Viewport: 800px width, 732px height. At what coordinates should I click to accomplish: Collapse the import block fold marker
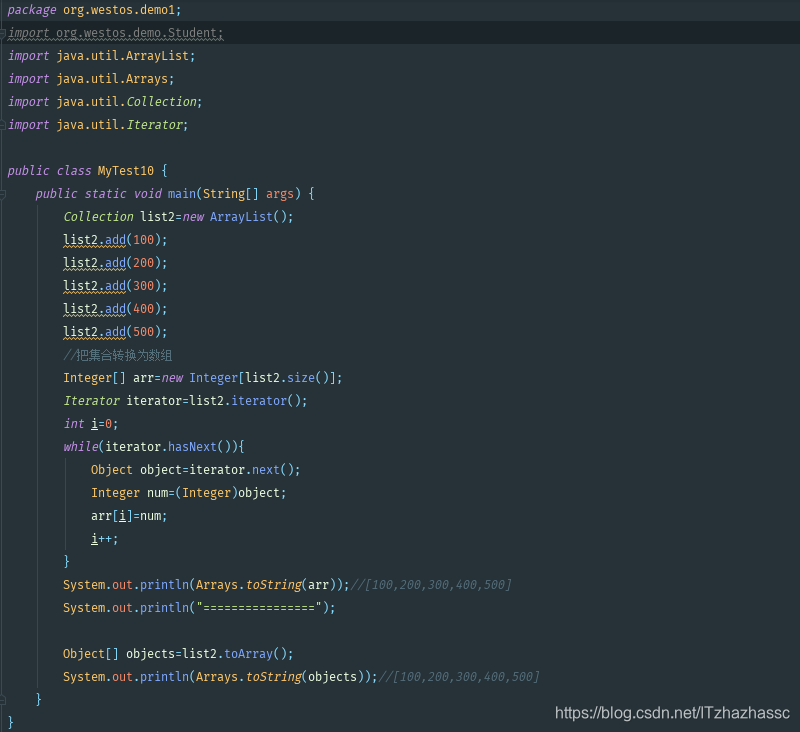3,34
